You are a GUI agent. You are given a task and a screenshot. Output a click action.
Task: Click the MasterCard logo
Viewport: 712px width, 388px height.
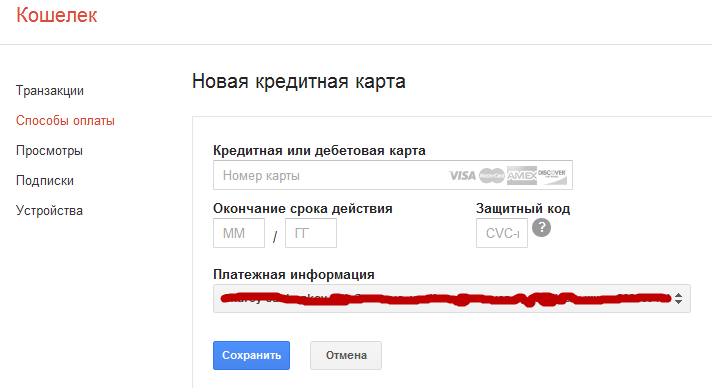492,175
